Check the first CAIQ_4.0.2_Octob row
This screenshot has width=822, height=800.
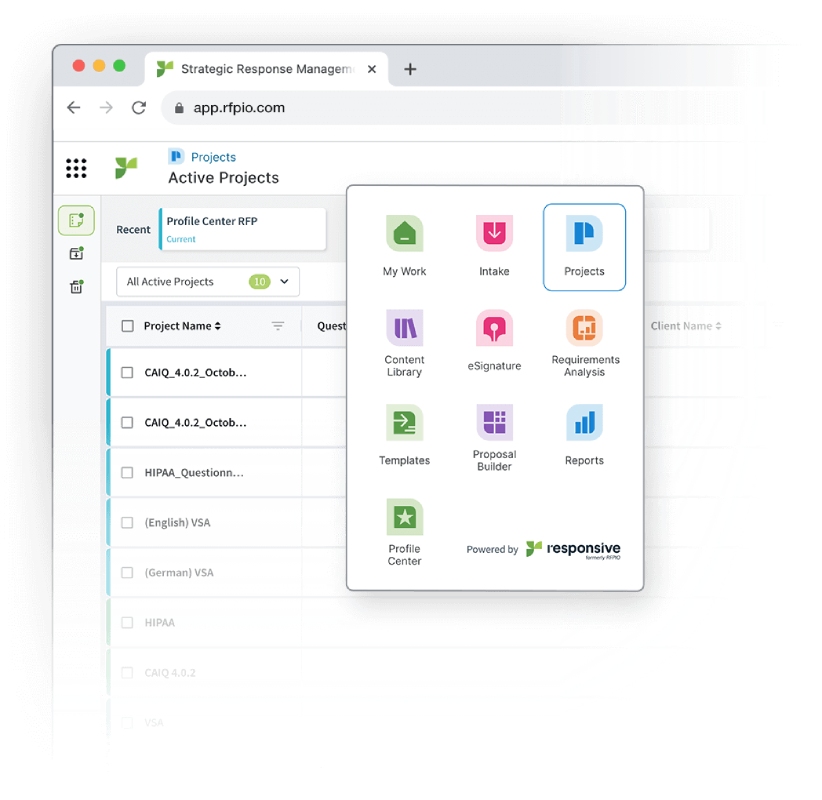127,372
